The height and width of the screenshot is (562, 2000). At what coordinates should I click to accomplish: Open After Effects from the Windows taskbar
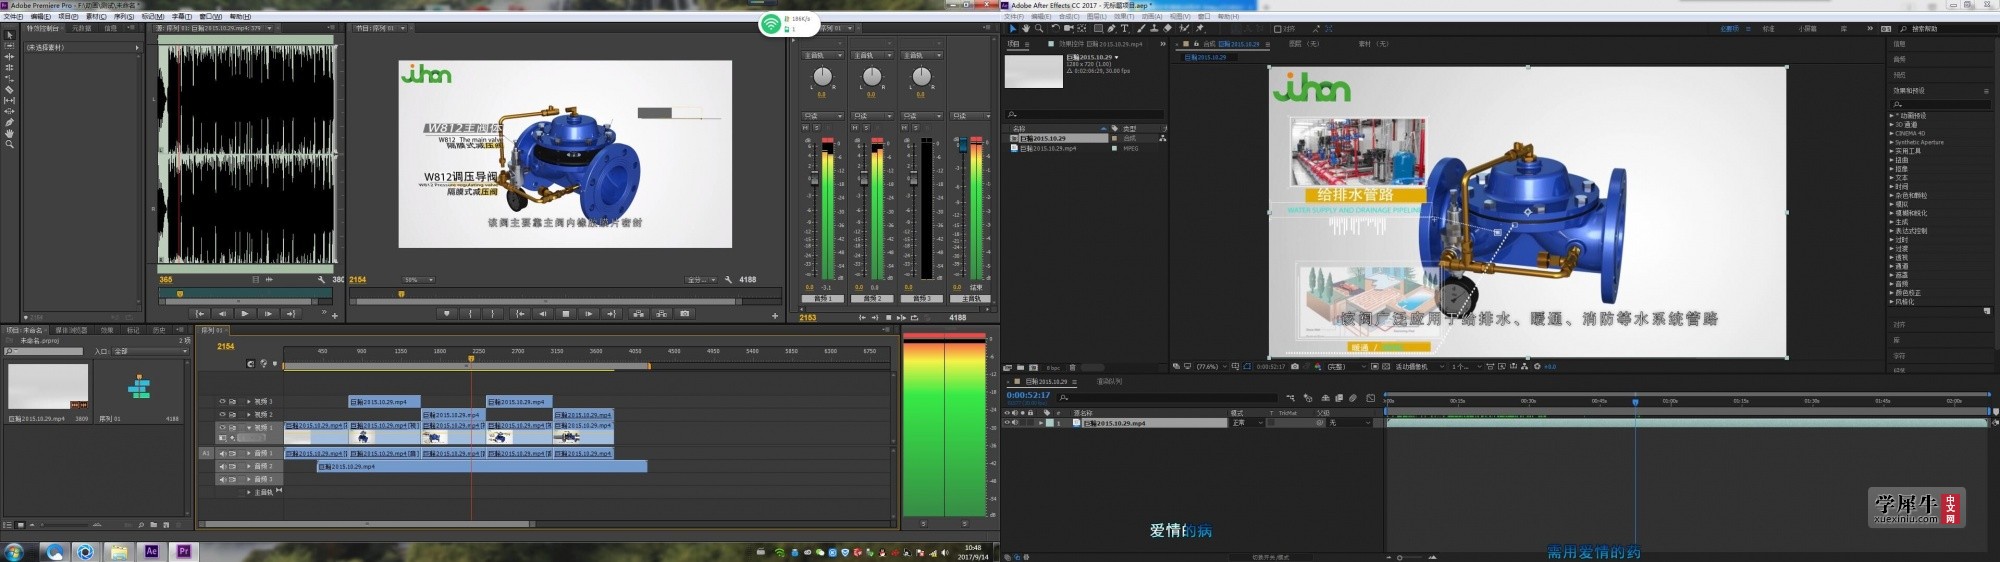click(152, 551)
